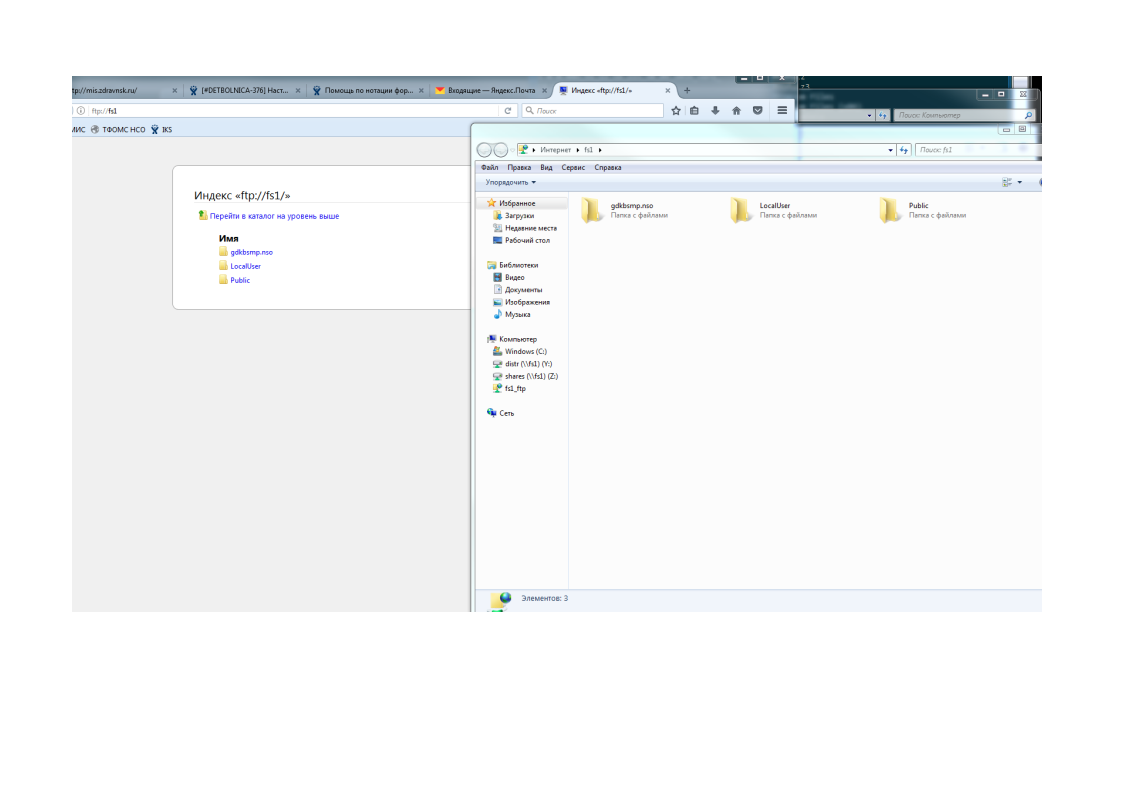
Task: Select Windows (C:) drive in the sidebar
Action: (x=525, y=351)
